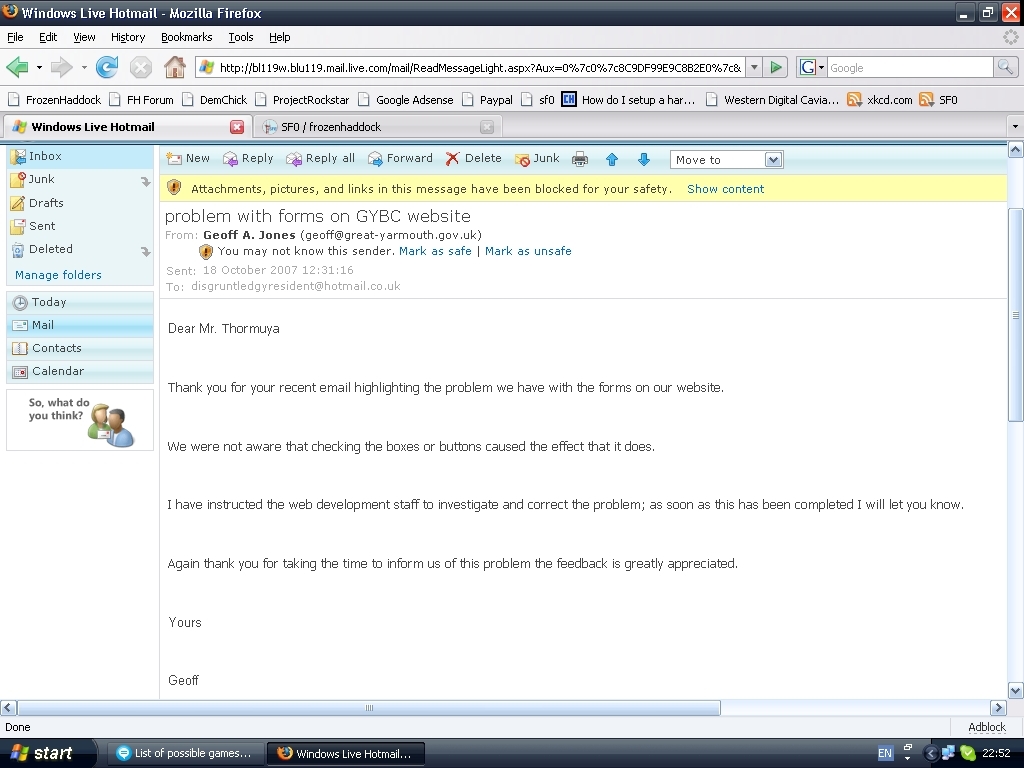Switch to Contacts section

[80, 348]
